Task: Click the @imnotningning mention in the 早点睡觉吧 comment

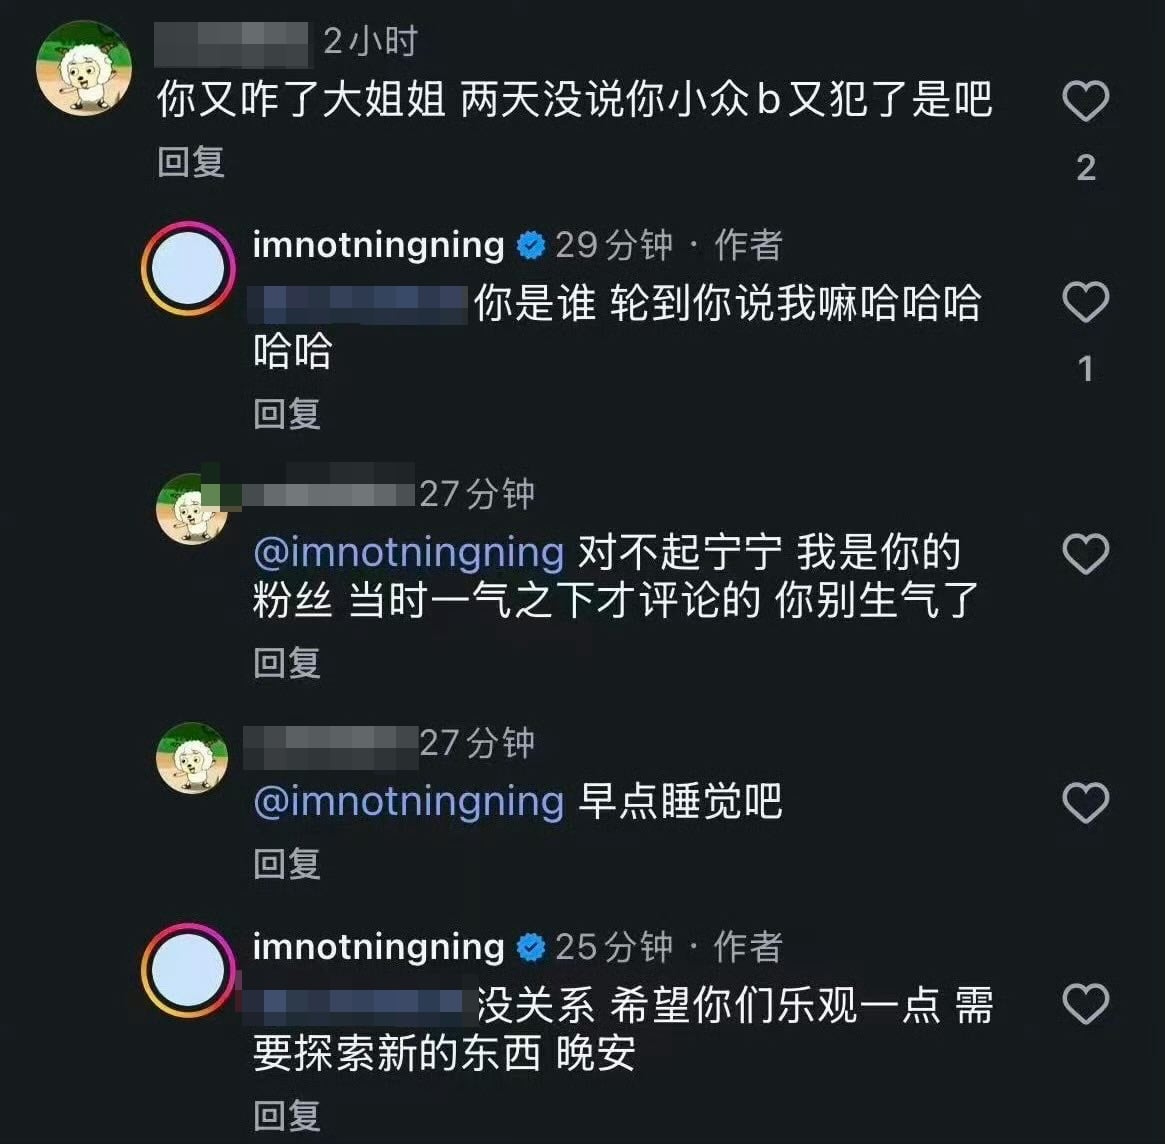Action: point(410,801)
